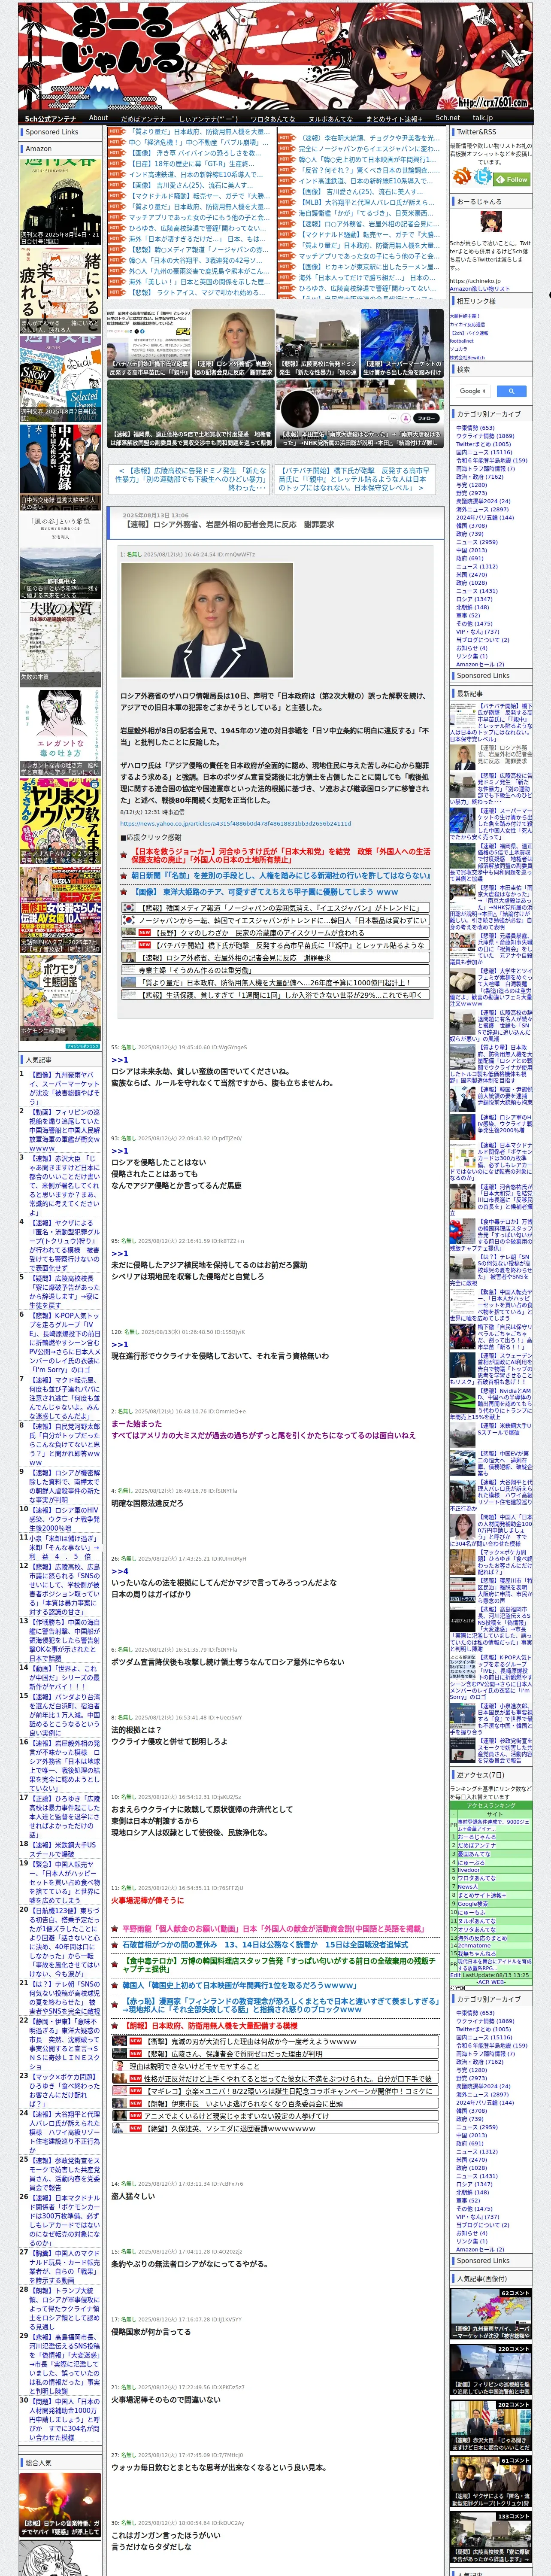Open the news.yahoo.co.jp source article link
Image resolution: width=551 pixels, height=2576 pixels.
pyautogui.click(x=235, y=824)
